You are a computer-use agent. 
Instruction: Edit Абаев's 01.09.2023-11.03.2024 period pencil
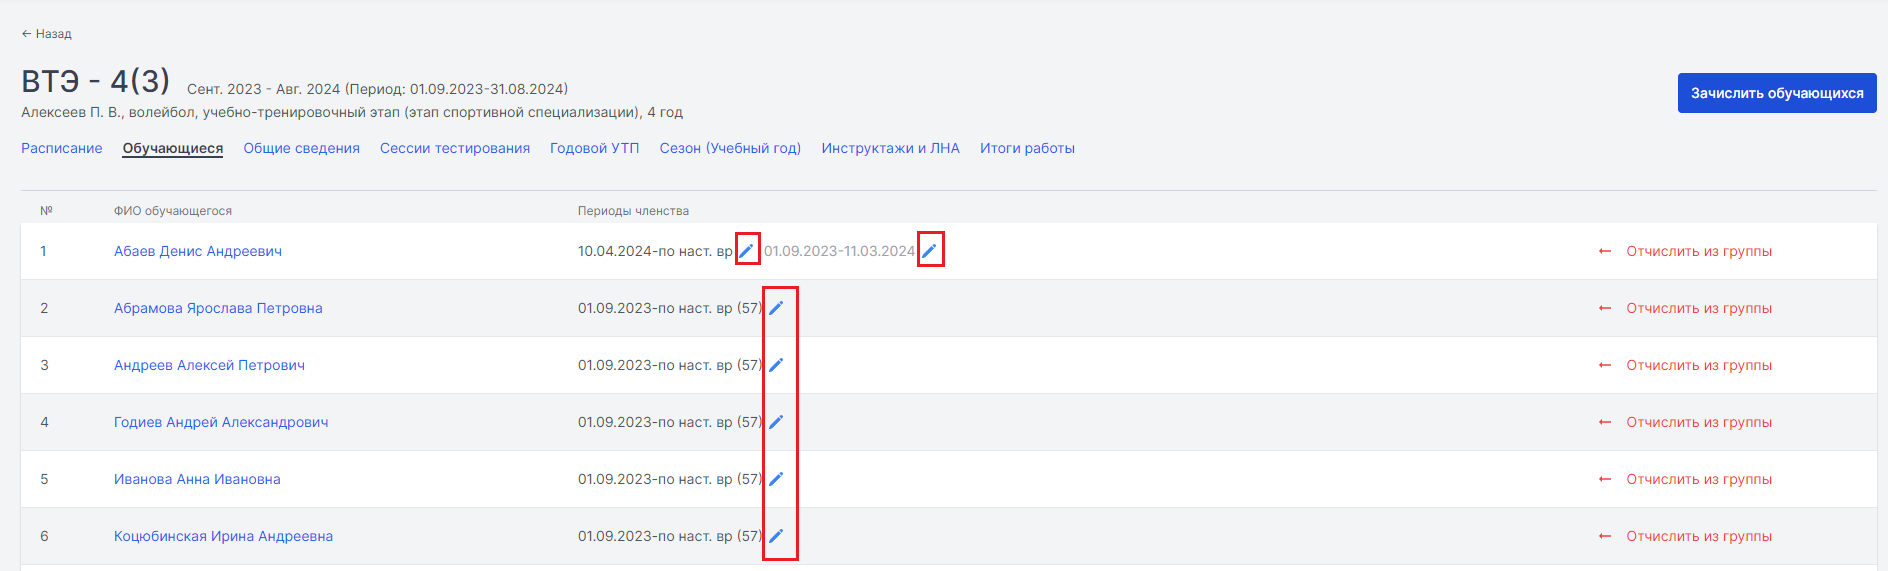coord(929,251)
